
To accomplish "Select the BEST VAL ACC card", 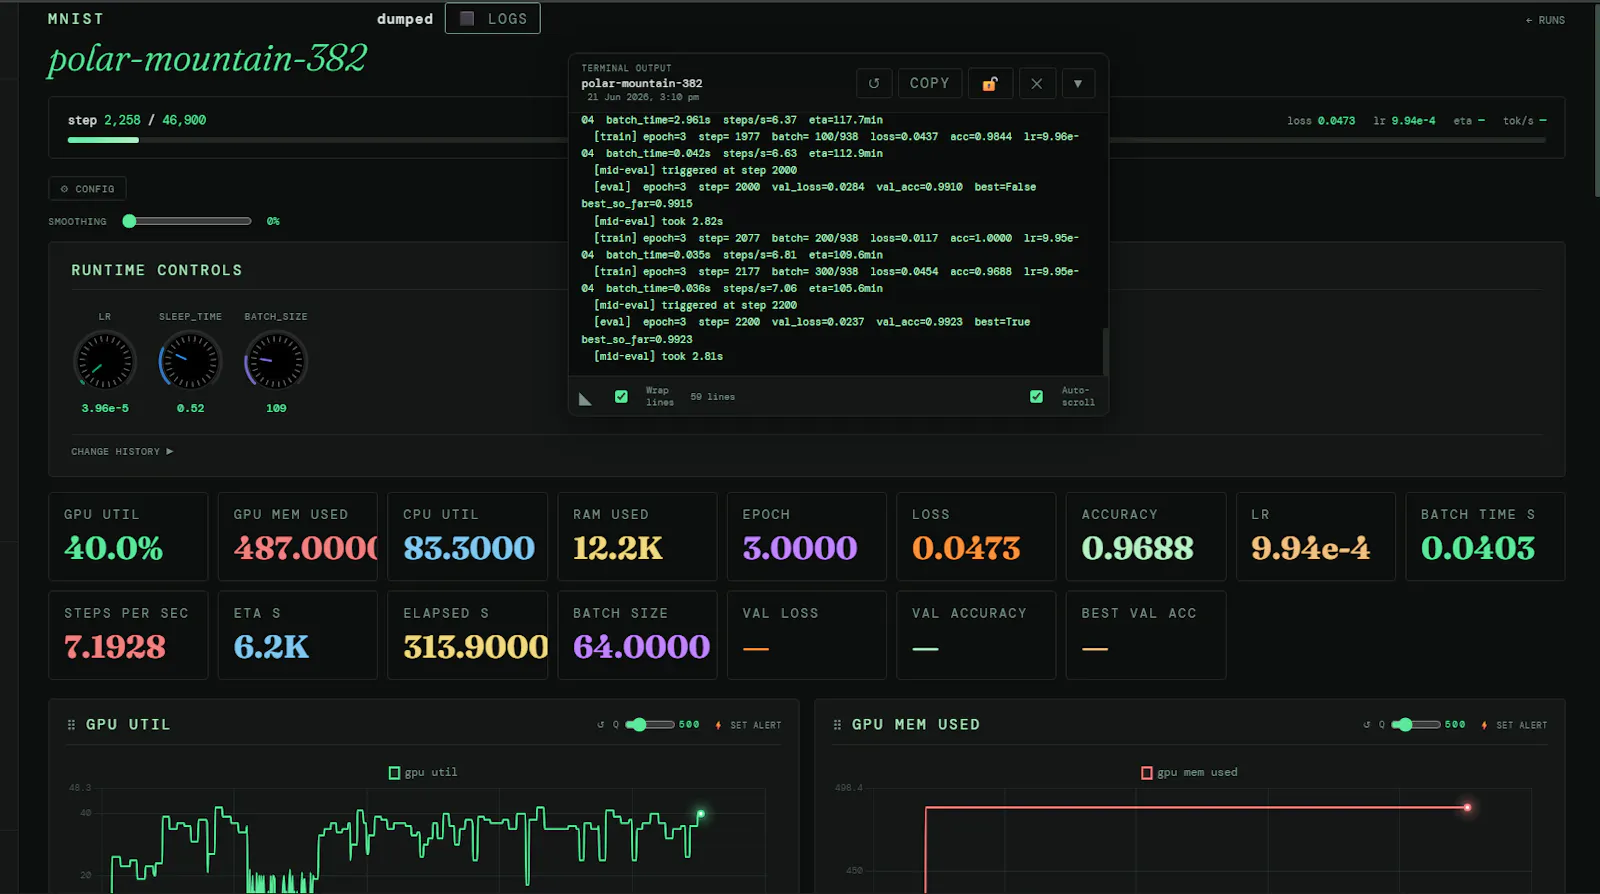I will [x=1146, y=636].
